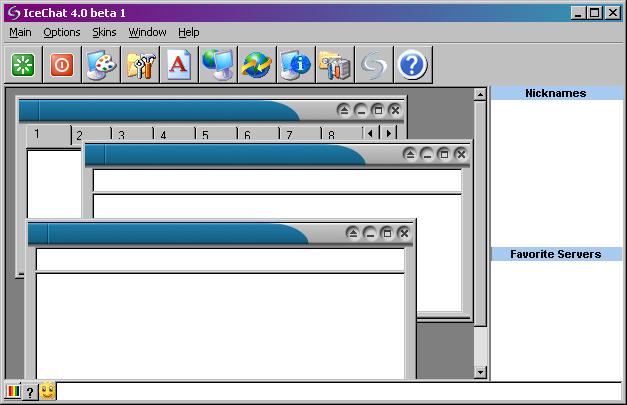The width and height of the screenshot is (627, 405).
Task: Open the color palette monitor icon
Action: point(101,64)
